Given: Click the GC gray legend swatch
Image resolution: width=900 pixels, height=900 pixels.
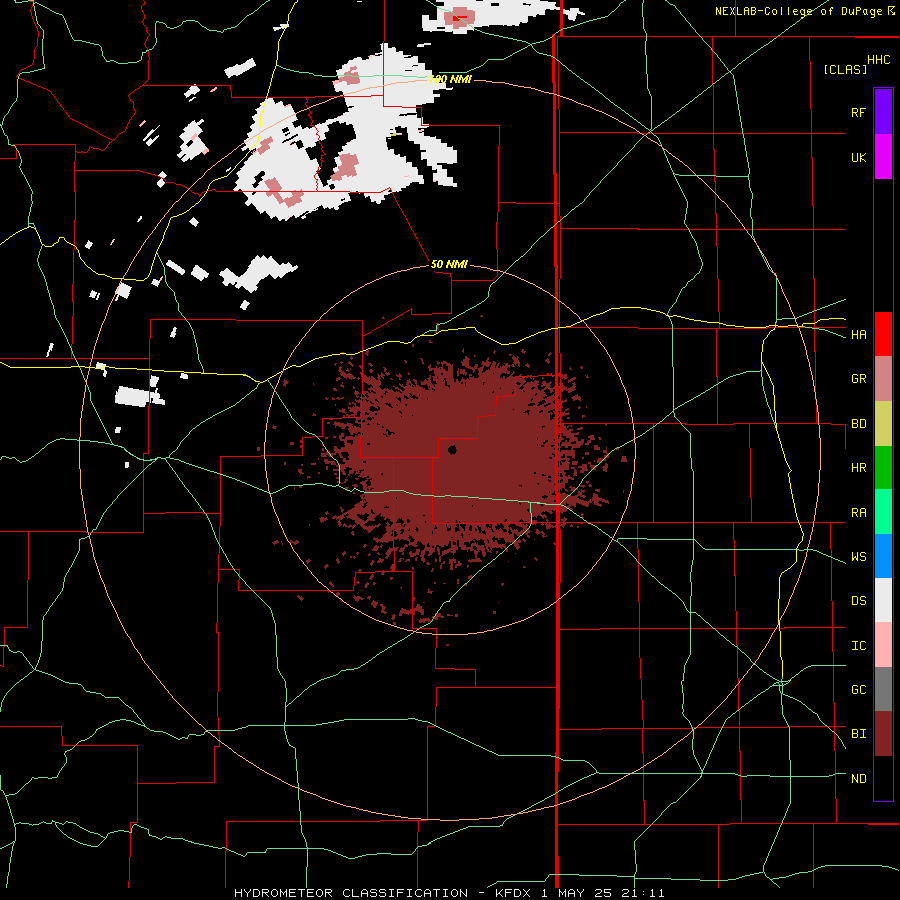Looking at the screenshot, I should pyautogui.click(x=883, y=689).
